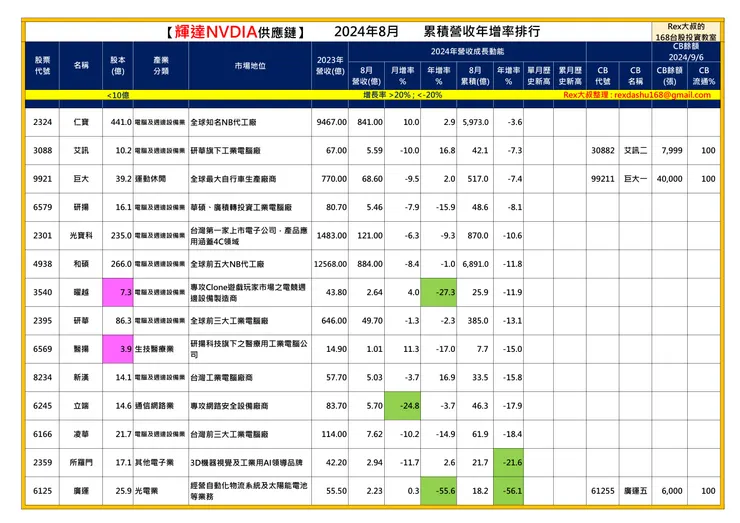Viewport: 740px width, 523px height.
Task: Click green-highlighted cell -21.6
Action: click(508, 462)
